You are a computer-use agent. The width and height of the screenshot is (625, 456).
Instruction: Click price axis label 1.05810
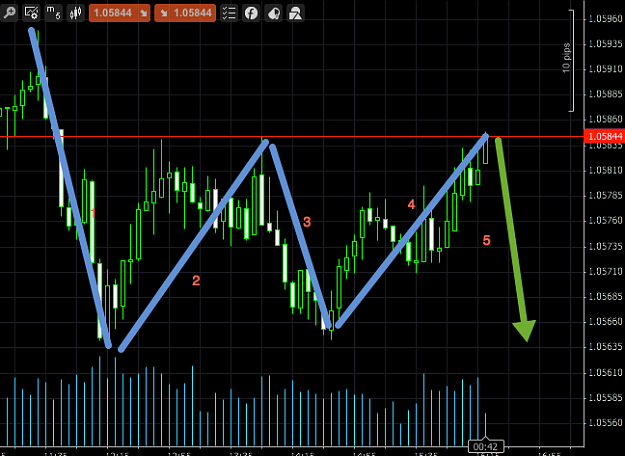605,170
